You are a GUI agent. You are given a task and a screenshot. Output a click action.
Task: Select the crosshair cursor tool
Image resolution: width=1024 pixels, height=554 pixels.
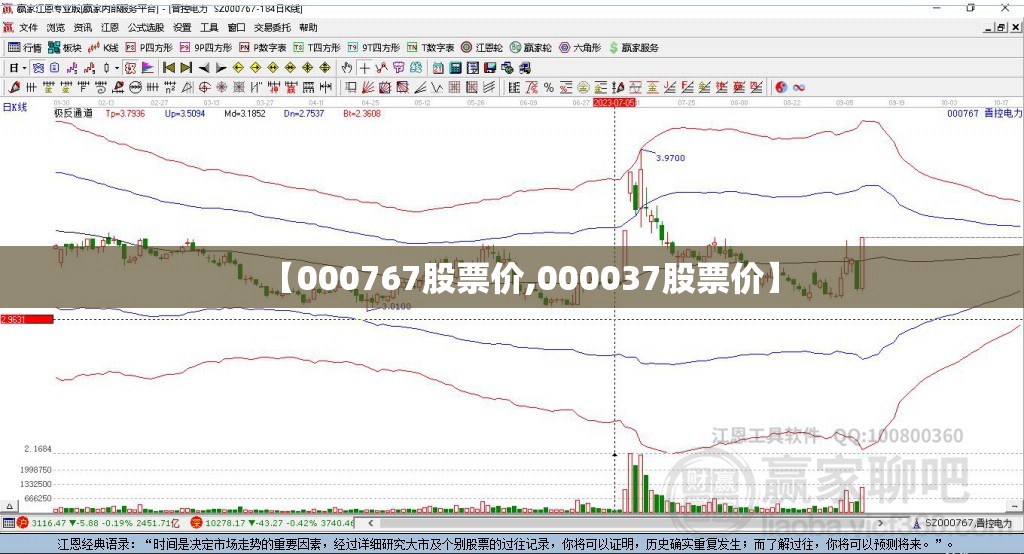click(x=364, y=68)
